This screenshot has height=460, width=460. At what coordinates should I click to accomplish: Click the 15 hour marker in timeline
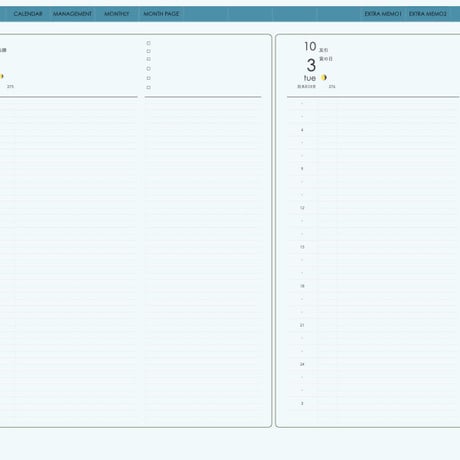(x=302, y=247)
